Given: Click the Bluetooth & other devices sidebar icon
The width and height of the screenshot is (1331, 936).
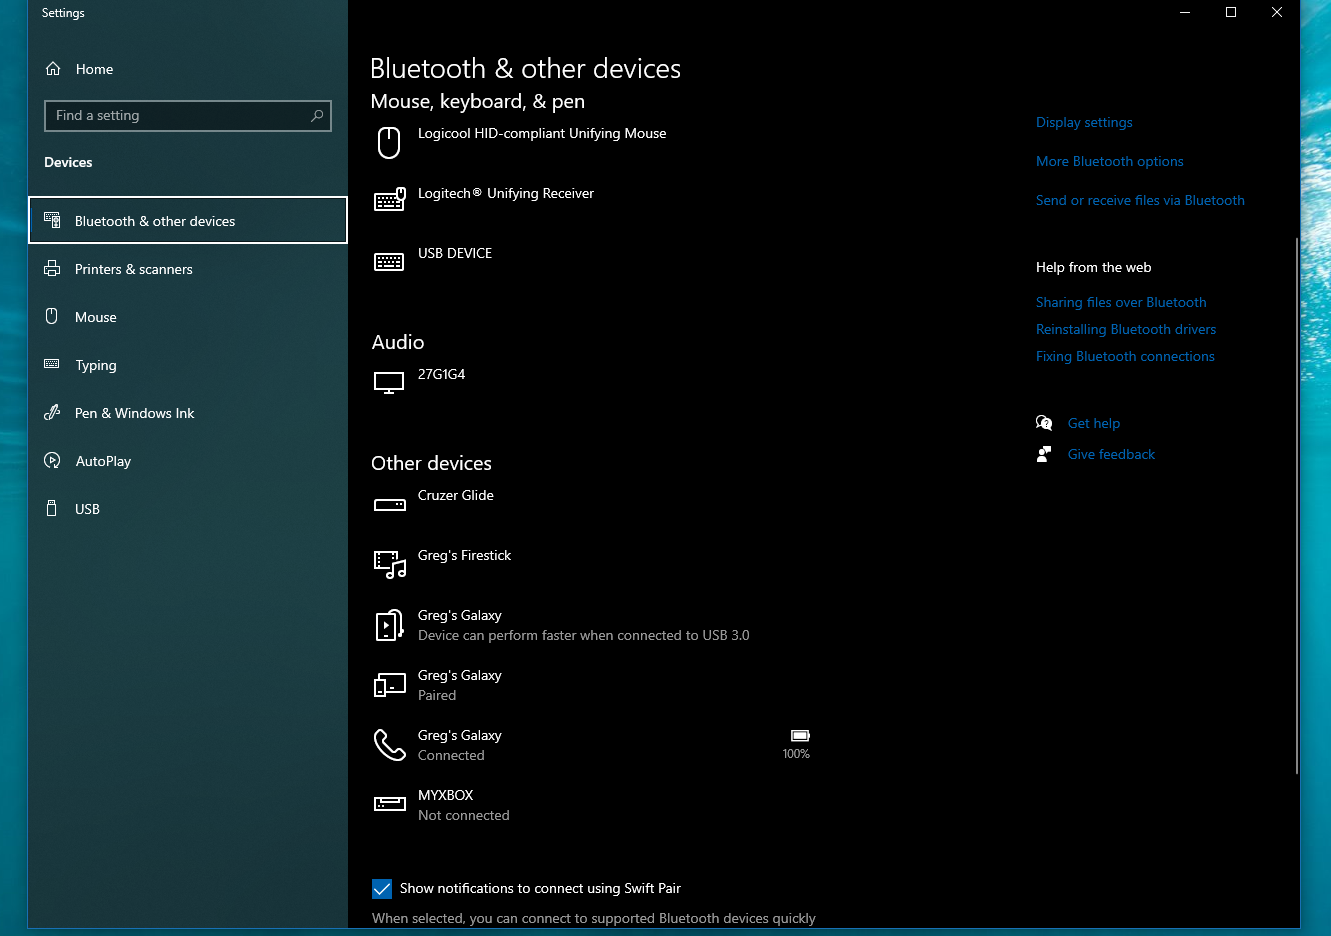Looking at the screenshot, I should (52, 221).
